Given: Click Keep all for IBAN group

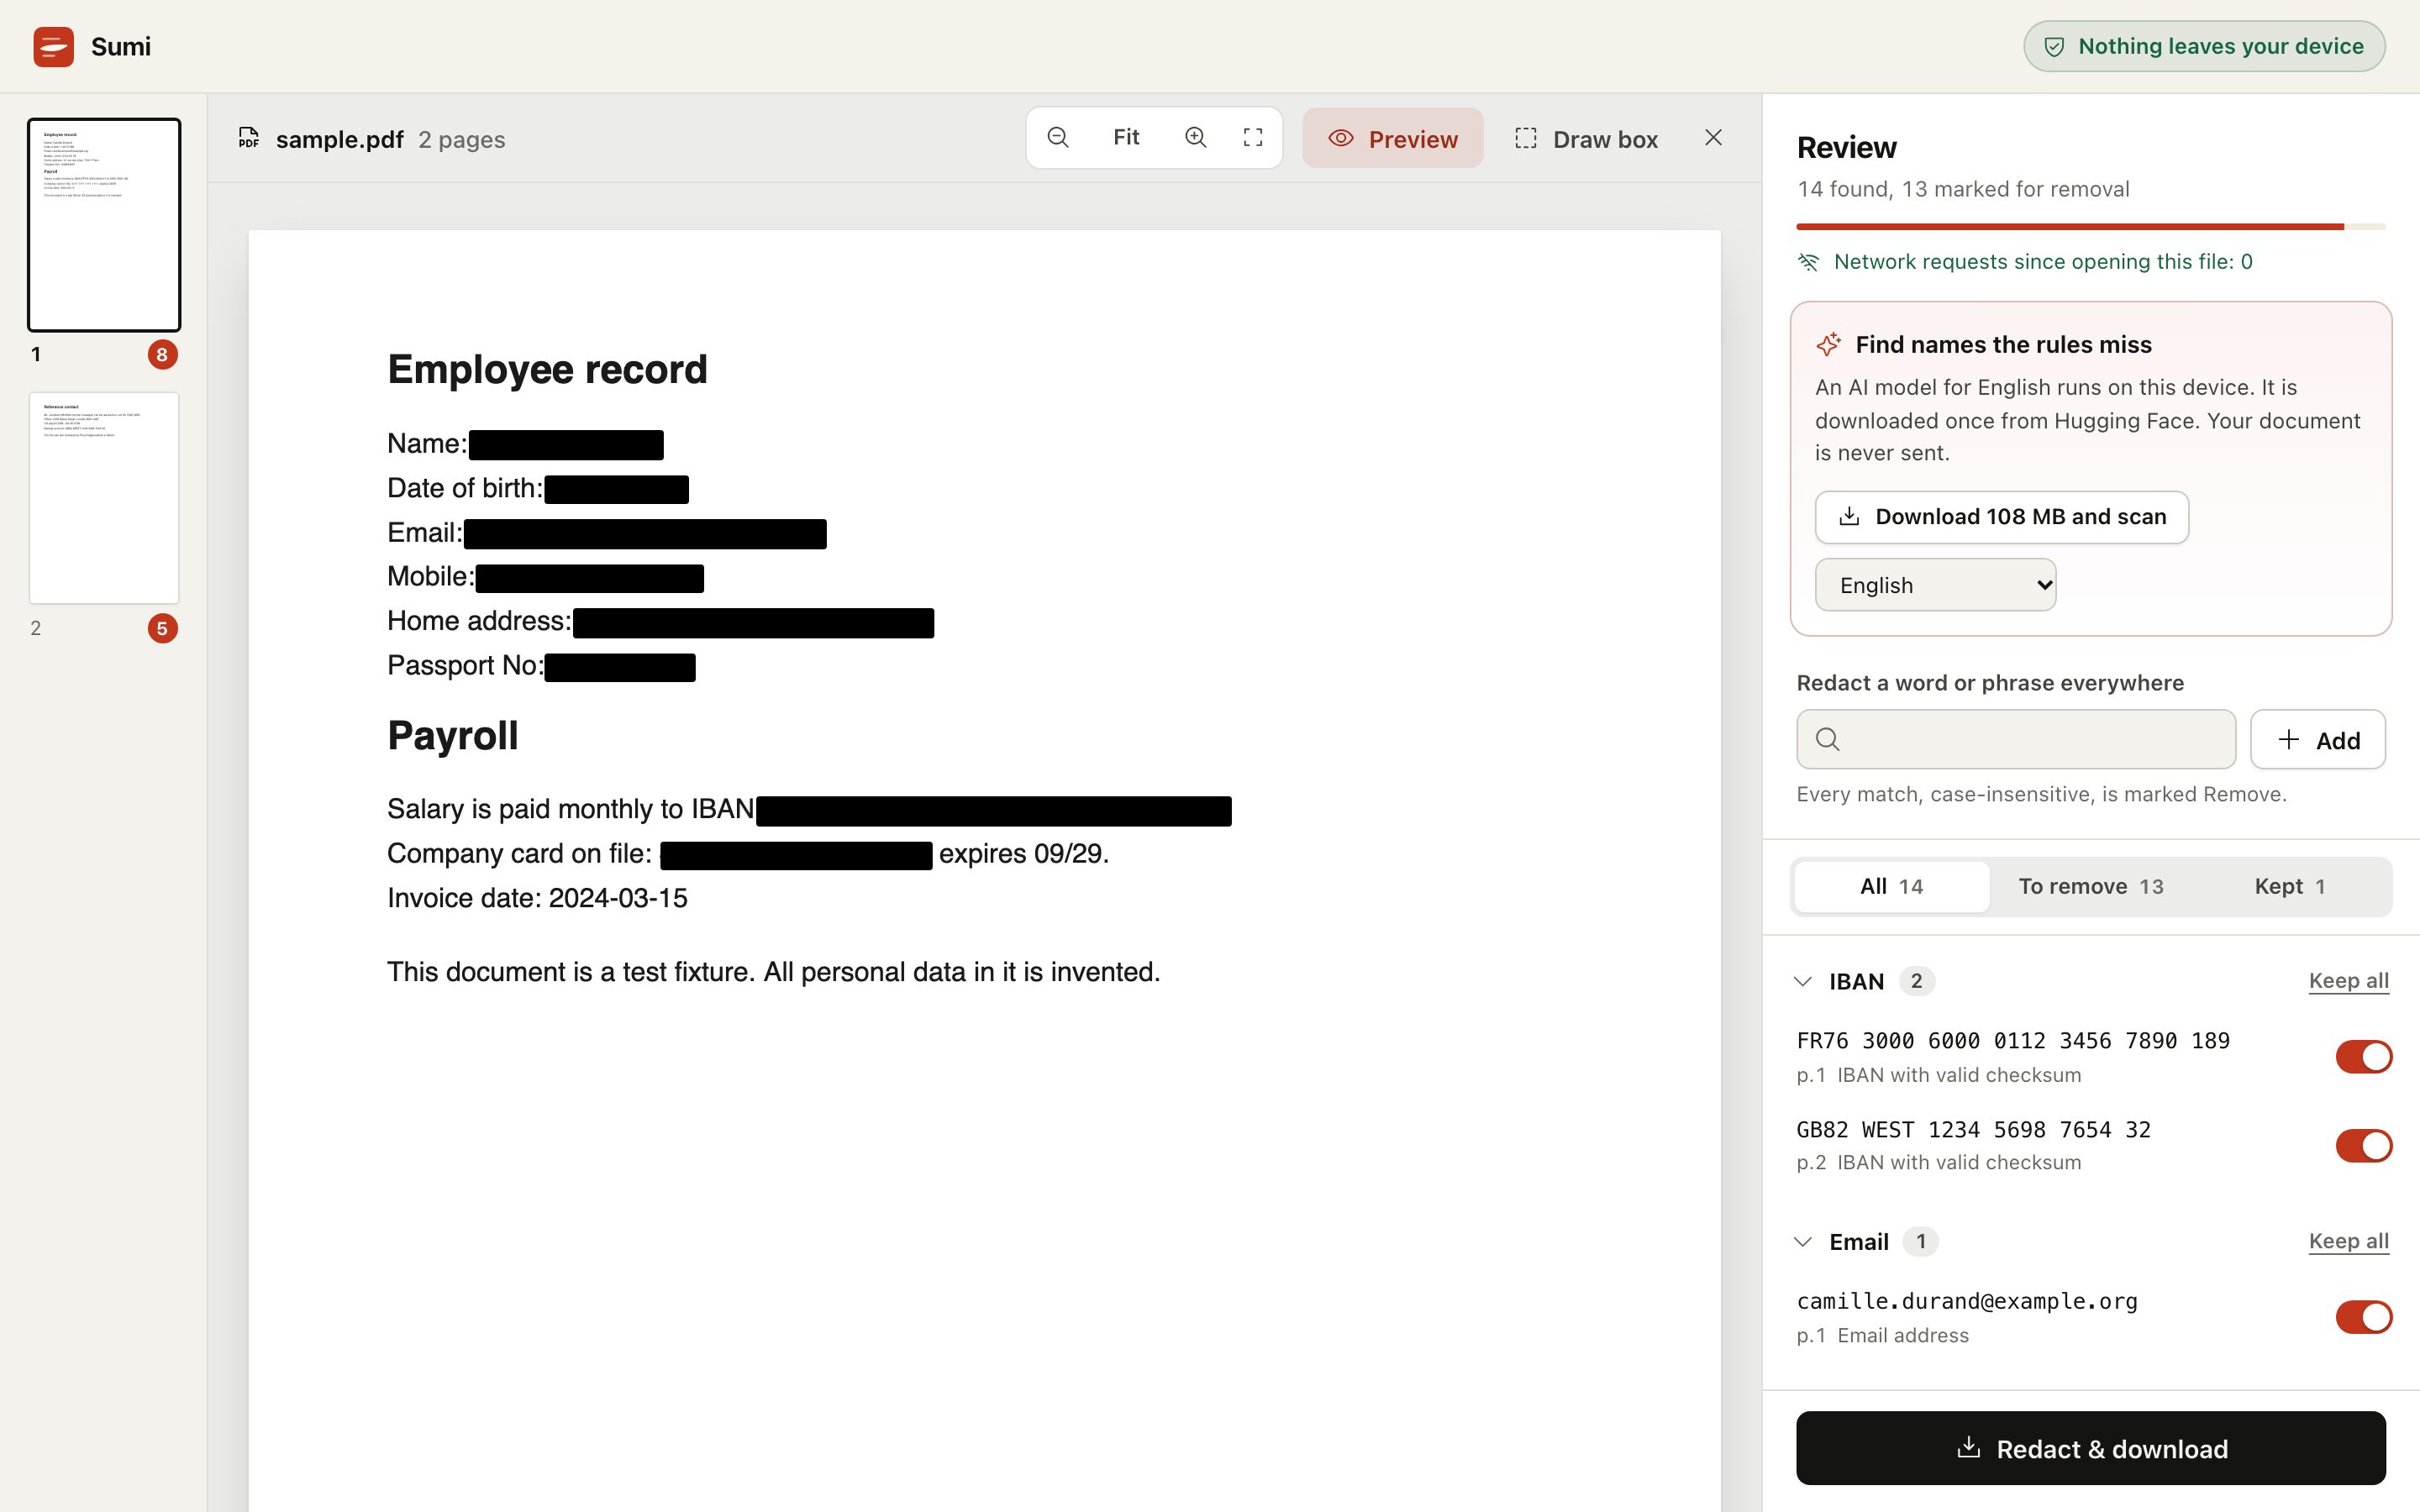Looking at the screenshot, I should 2348,981.
